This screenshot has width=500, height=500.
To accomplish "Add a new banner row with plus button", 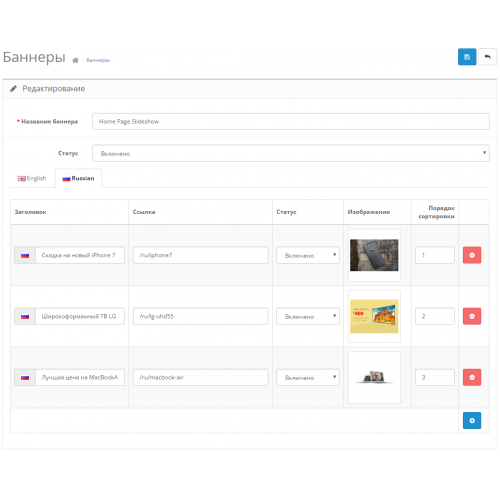I will tap(472, 420).
